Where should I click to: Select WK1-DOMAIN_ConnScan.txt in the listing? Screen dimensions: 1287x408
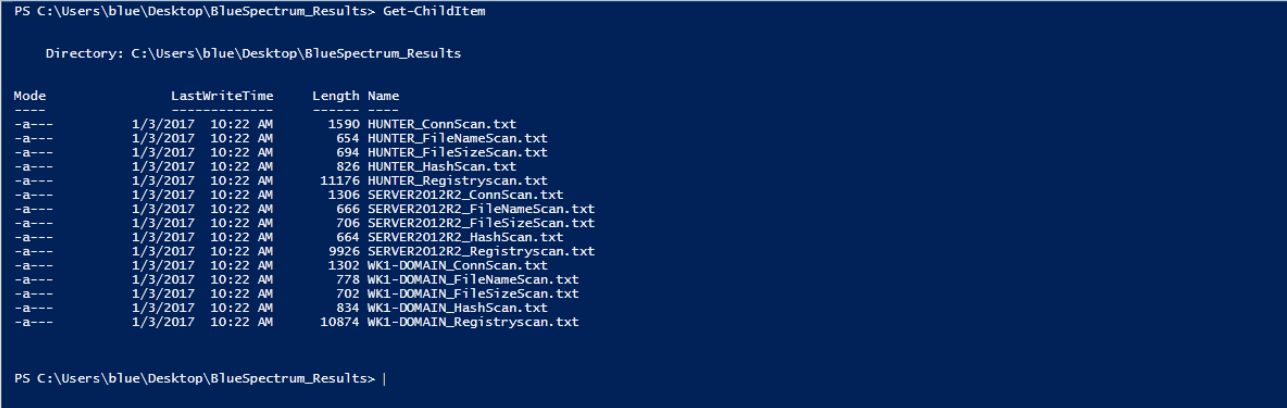(457, 266)
